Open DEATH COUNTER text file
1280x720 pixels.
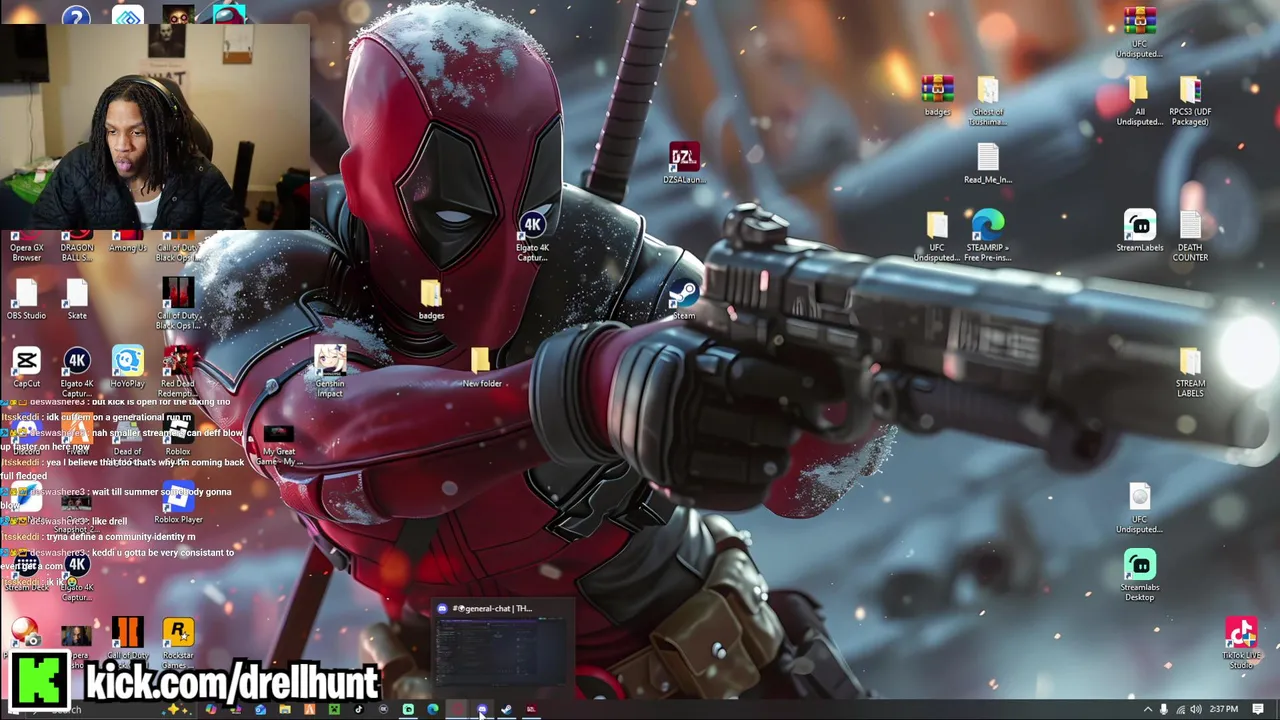tap(1190, 236)
